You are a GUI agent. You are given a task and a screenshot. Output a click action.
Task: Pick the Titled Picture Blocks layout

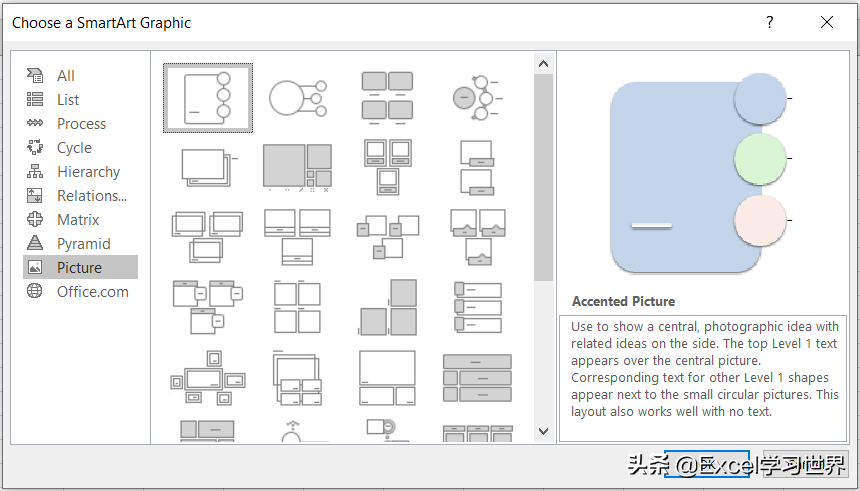[208, 307]
